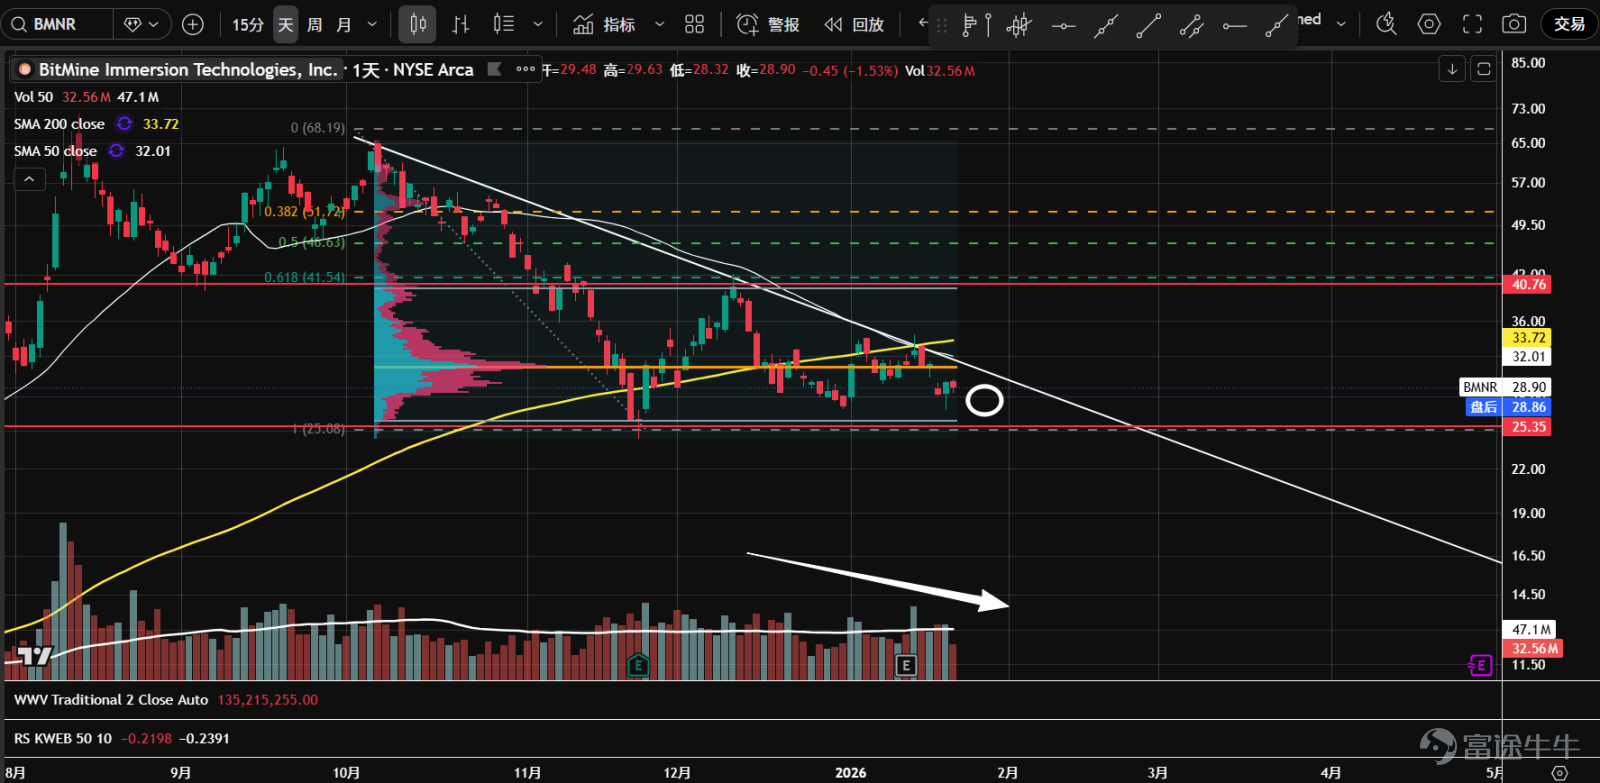Create a 警报 alert

[768, 24]
